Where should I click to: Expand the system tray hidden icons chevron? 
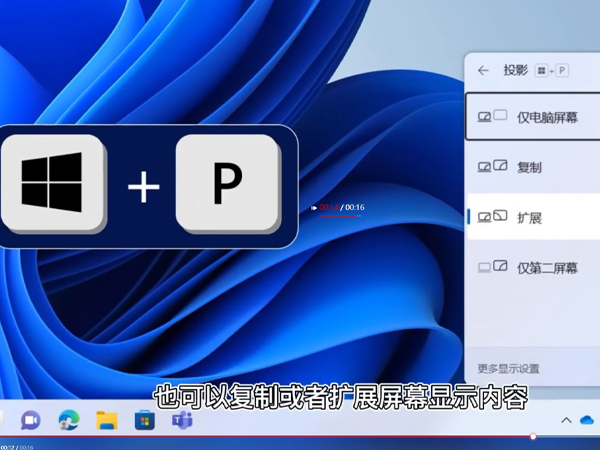click(x=566, y=420)
